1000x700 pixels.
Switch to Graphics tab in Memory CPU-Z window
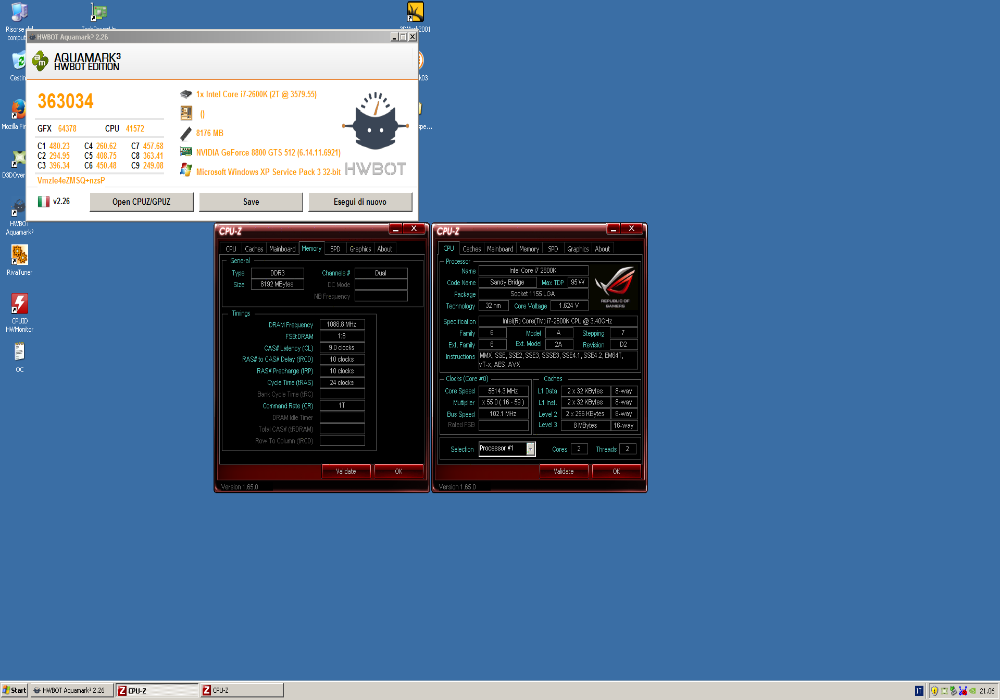click(x=360, y=249)
